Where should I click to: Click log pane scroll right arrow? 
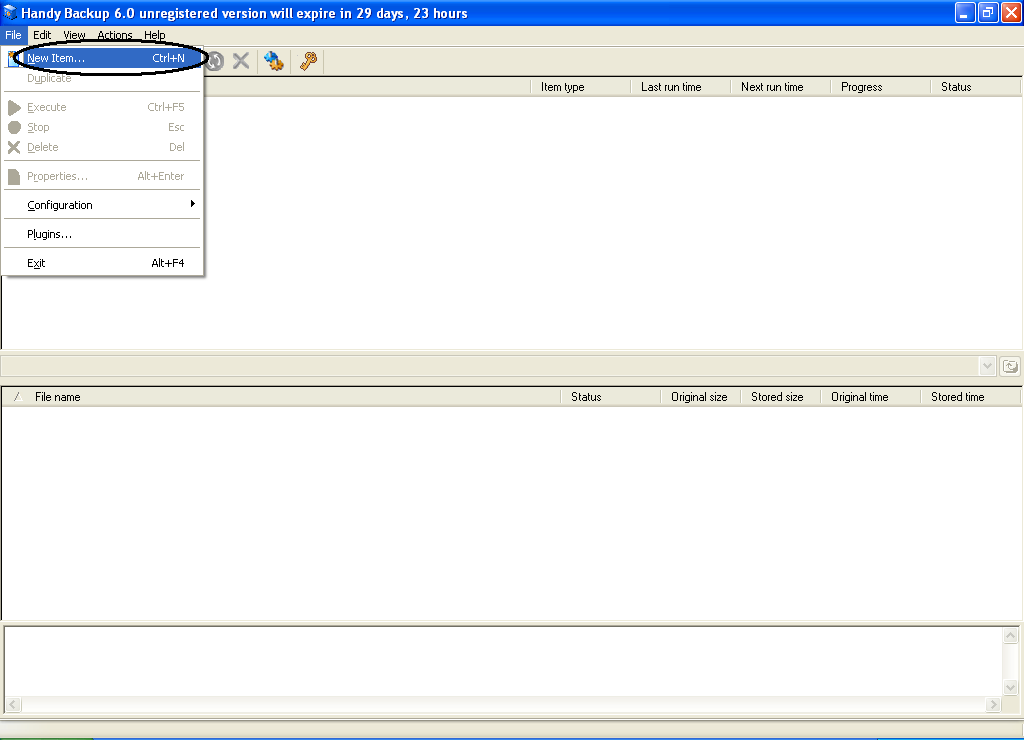pos(993,704)
